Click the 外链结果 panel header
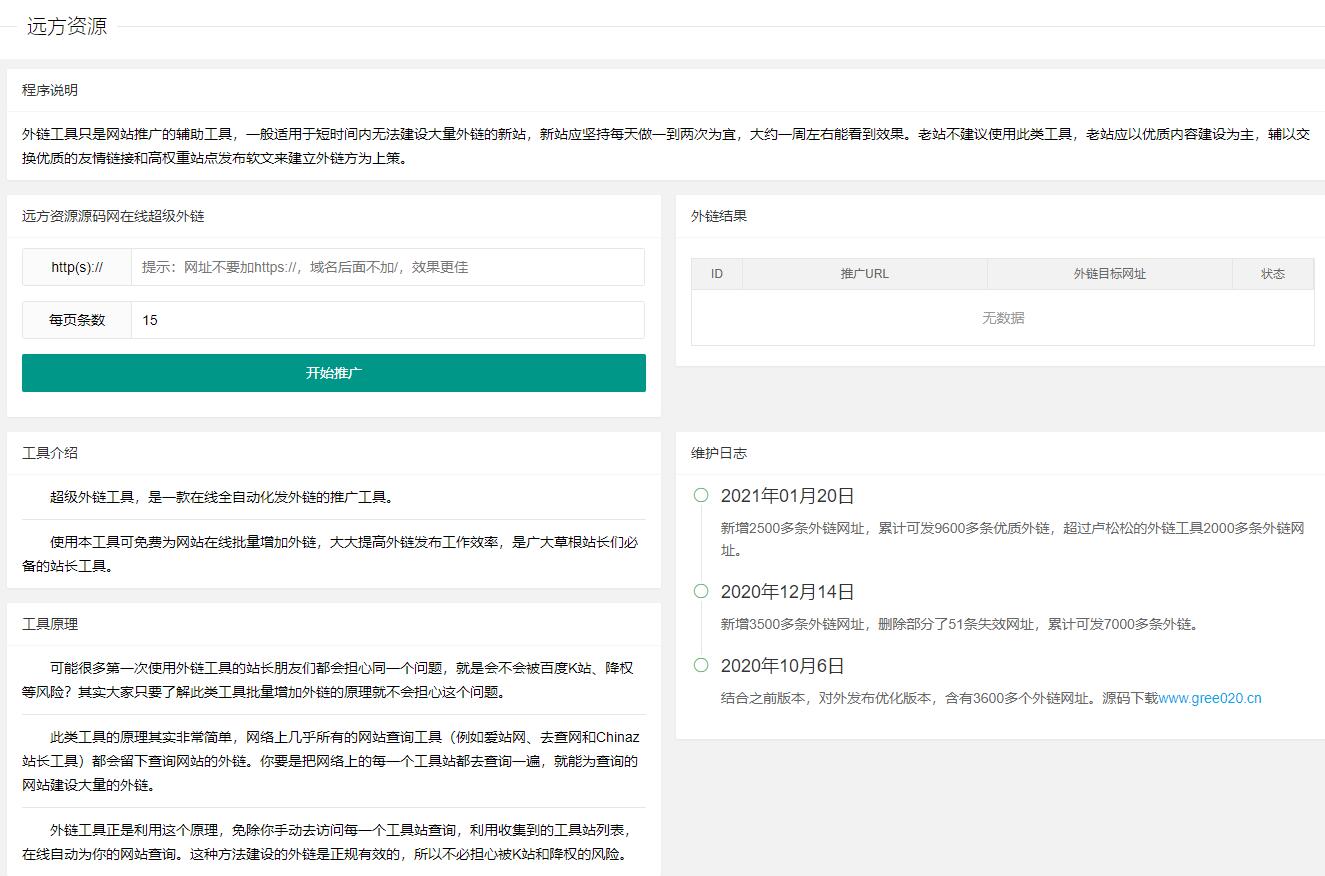 point(718,216)
